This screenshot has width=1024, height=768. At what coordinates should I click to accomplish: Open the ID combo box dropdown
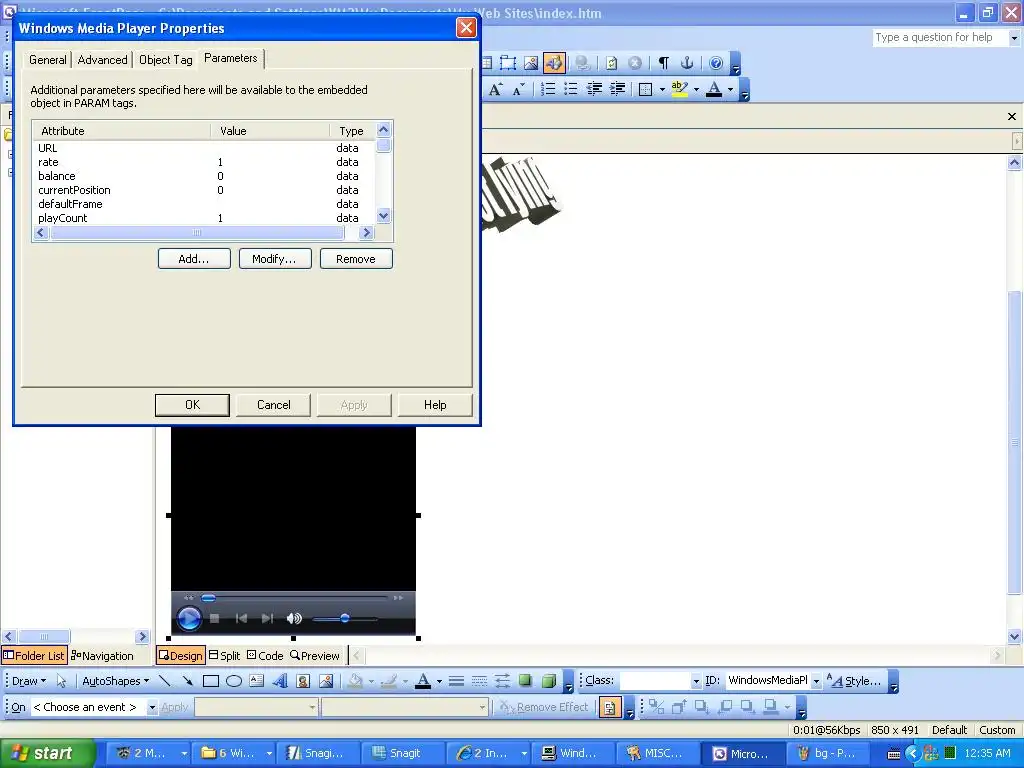pos(816,681)
